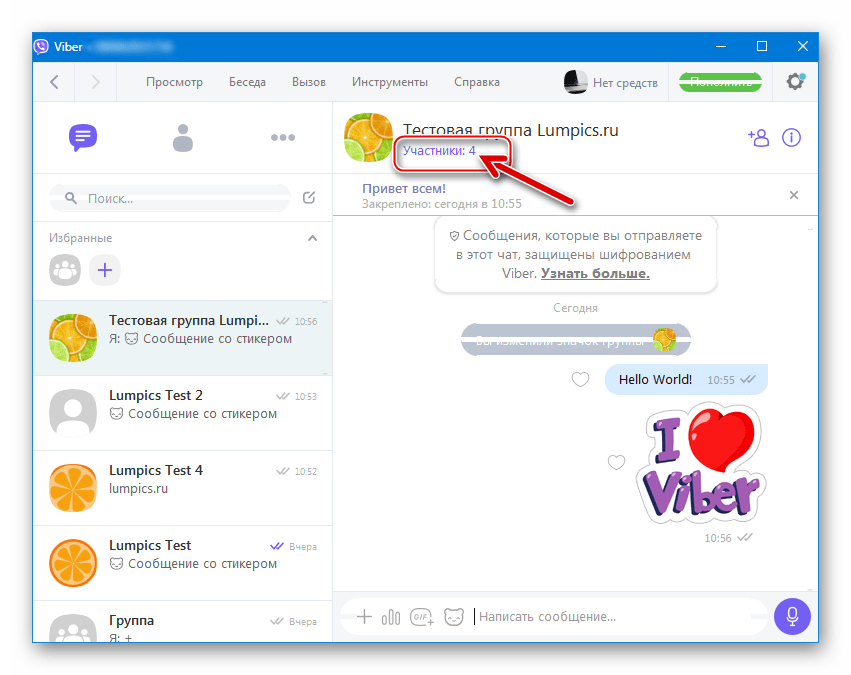Click the add participant icon

click(758, 138)
